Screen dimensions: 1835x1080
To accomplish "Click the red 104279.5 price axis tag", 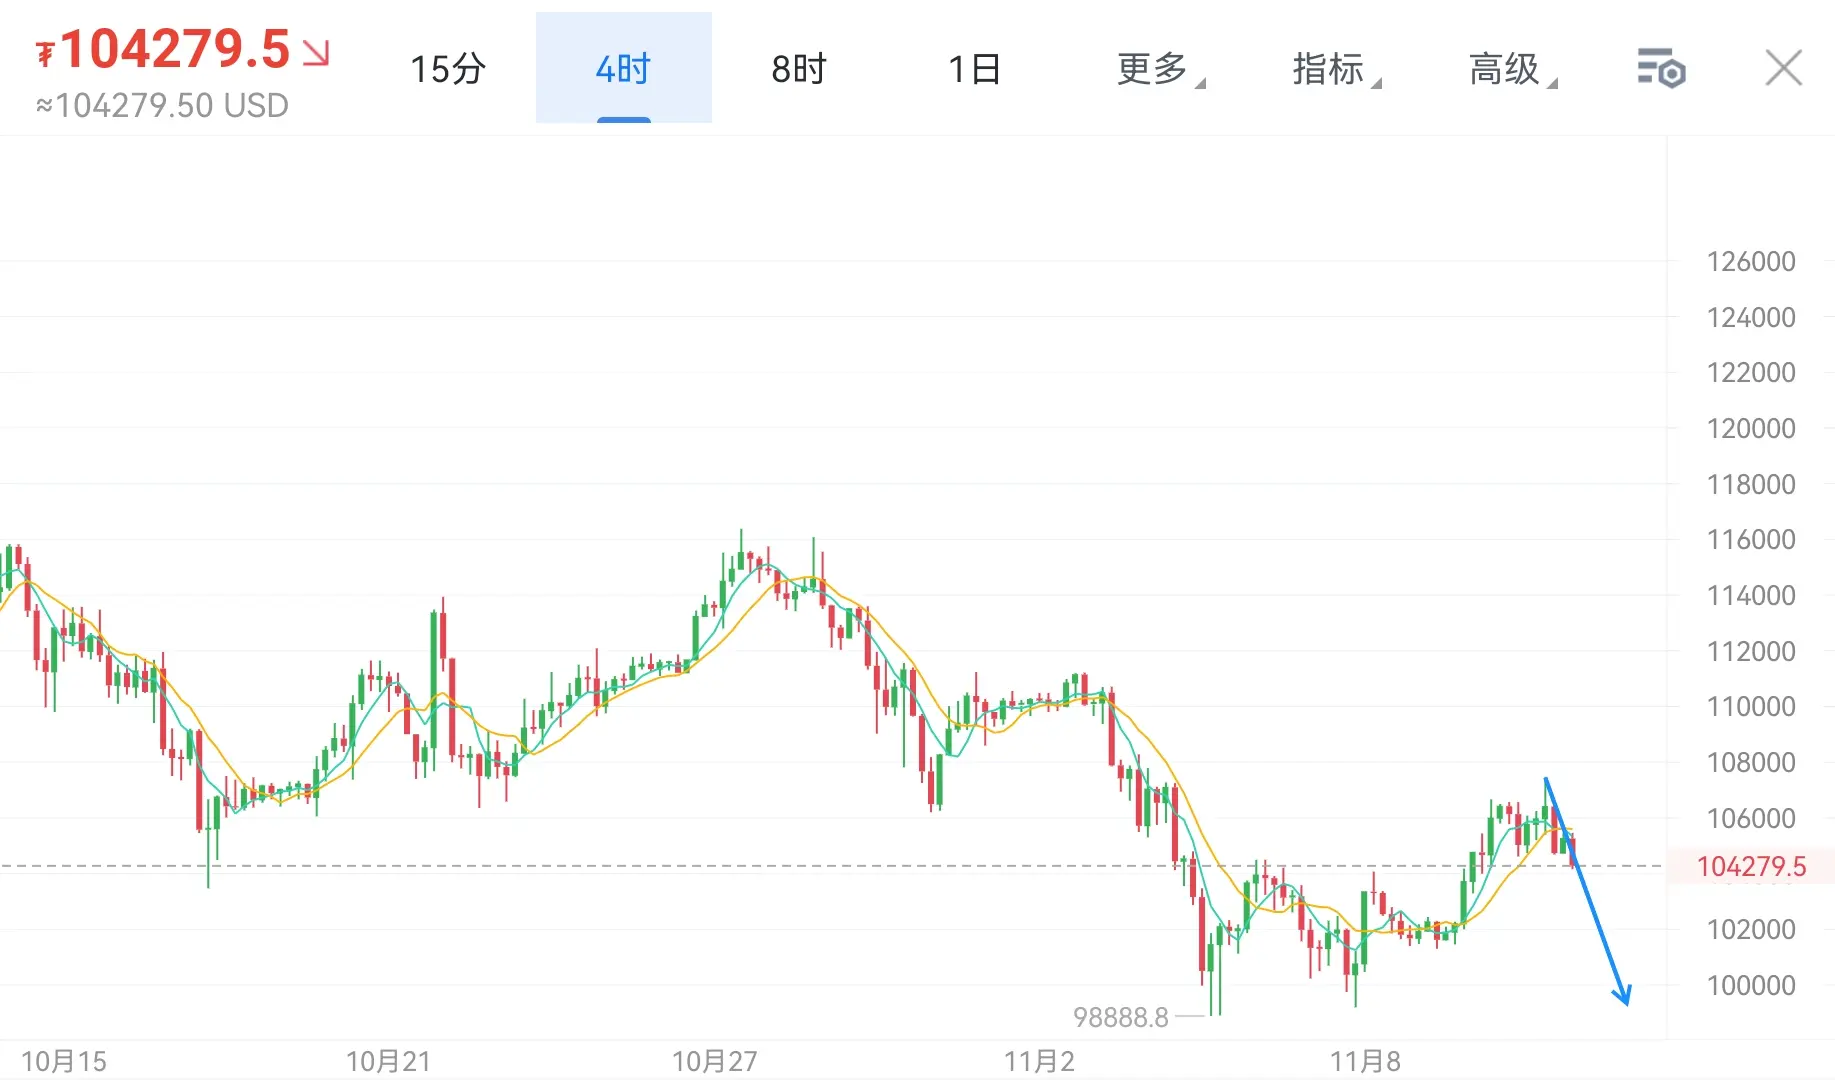I will click(x=1751, y=866).
